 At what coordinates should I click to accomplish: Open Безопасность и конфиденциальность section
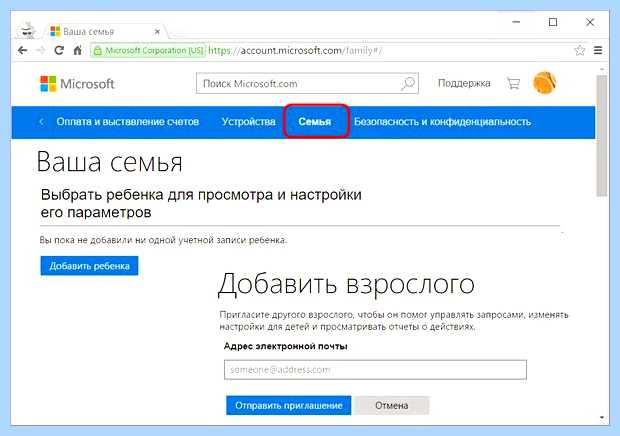442,122
